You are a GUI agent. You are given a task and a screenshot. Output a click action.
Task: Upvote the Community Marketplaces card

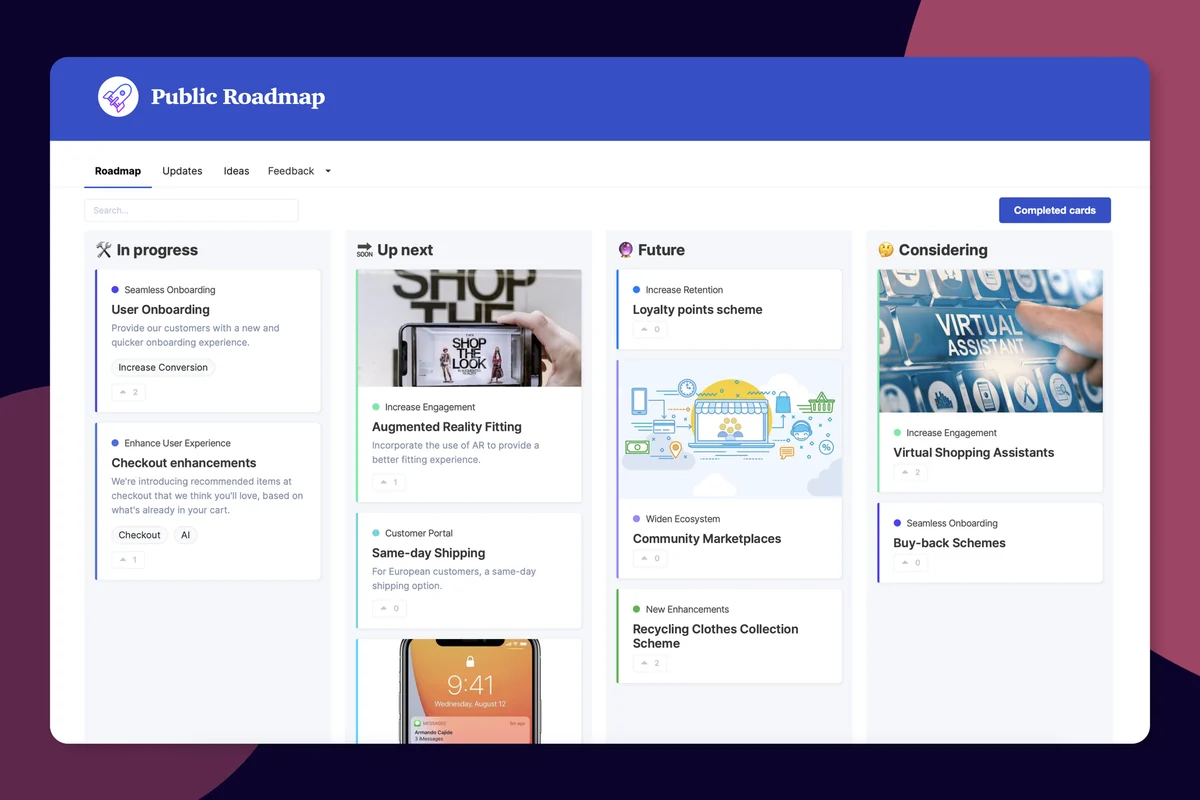[x=650, y=558]
